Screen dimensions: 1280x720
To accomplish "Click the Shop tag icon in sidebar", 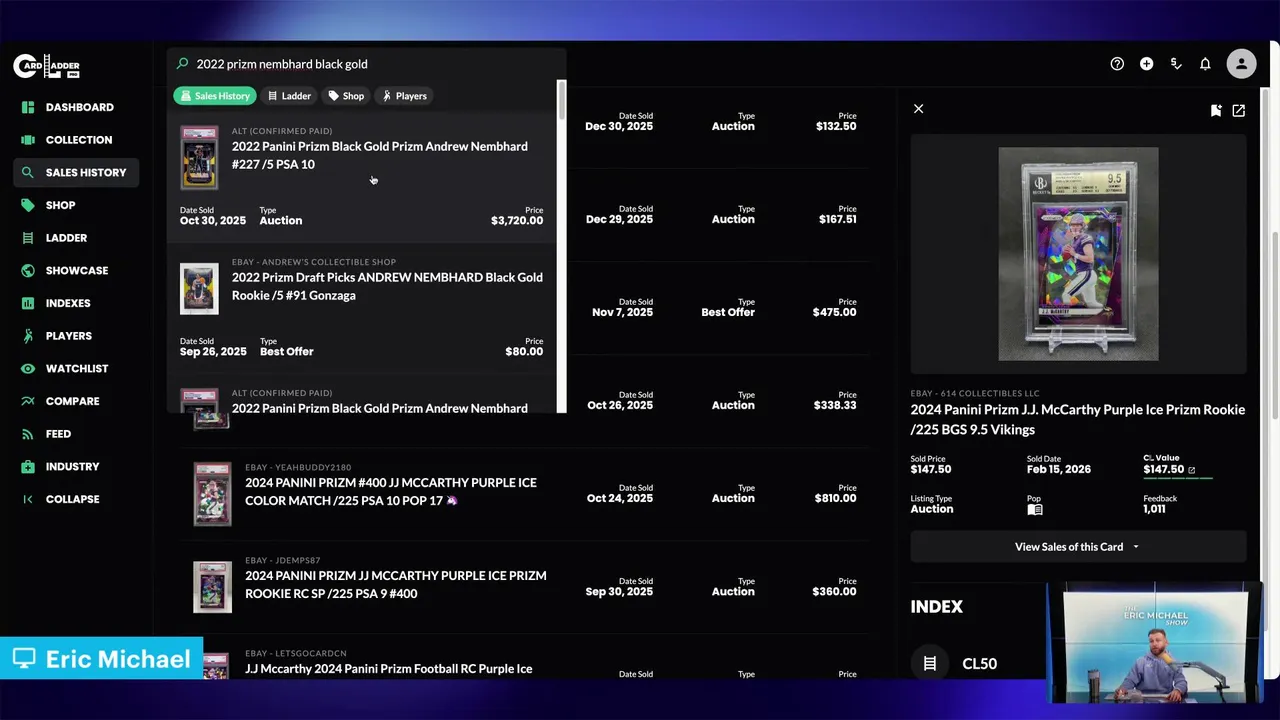I will [x=28, y=205].
